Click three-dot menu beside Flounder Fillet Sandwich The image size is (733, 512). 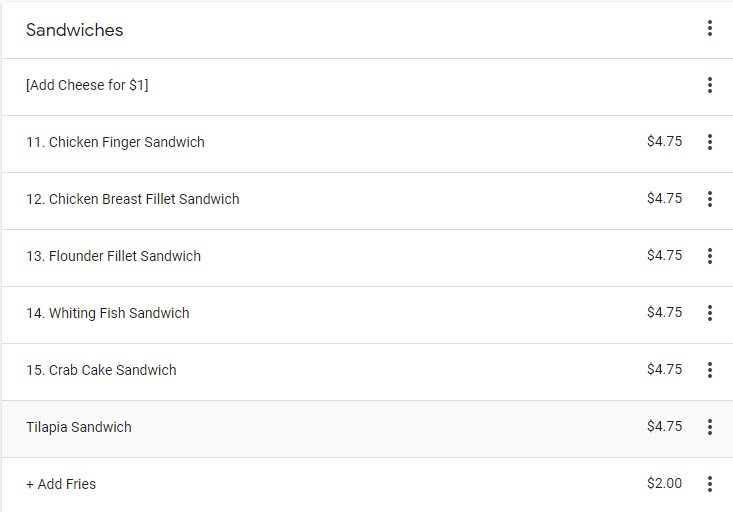(709, 256)
